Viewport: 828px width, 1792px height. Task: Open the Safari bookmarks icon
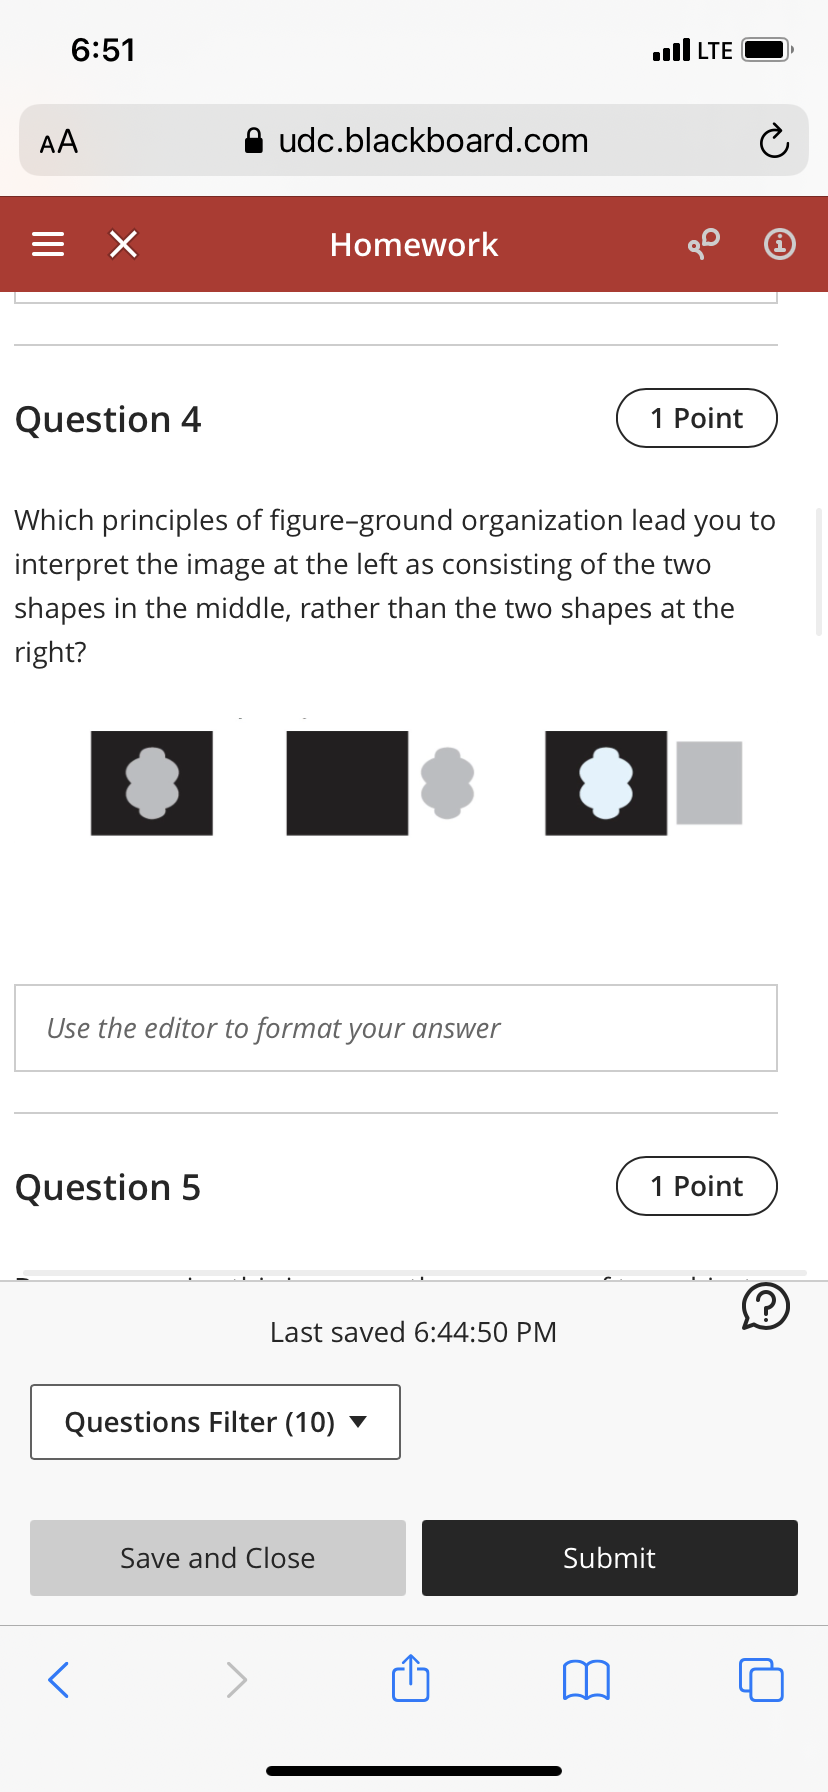click(585, 1679)
